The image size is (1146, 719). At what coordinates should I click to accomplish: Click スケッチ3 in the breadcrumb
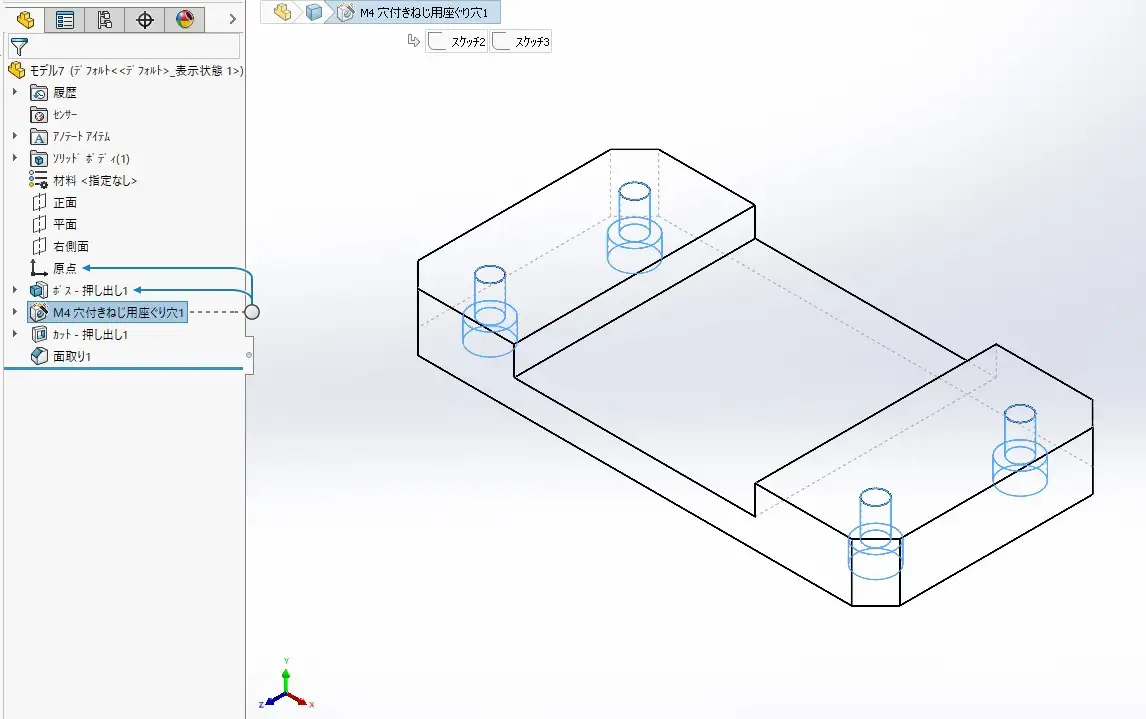521,42
